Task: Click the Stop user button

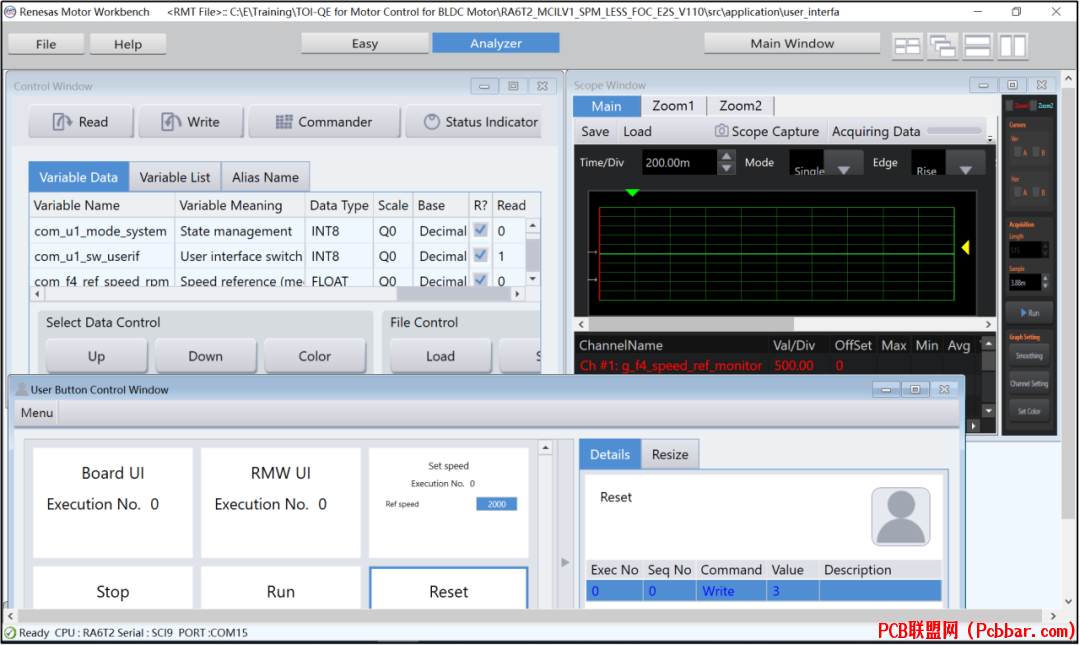Action: tap(113, 588)
